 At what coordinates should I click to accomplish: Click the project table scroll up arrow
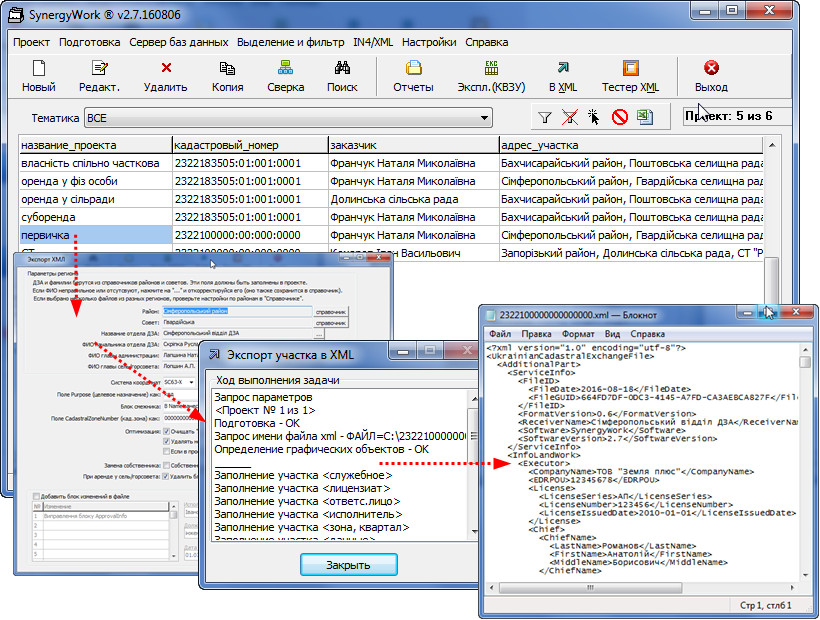(x=772, y=145)
